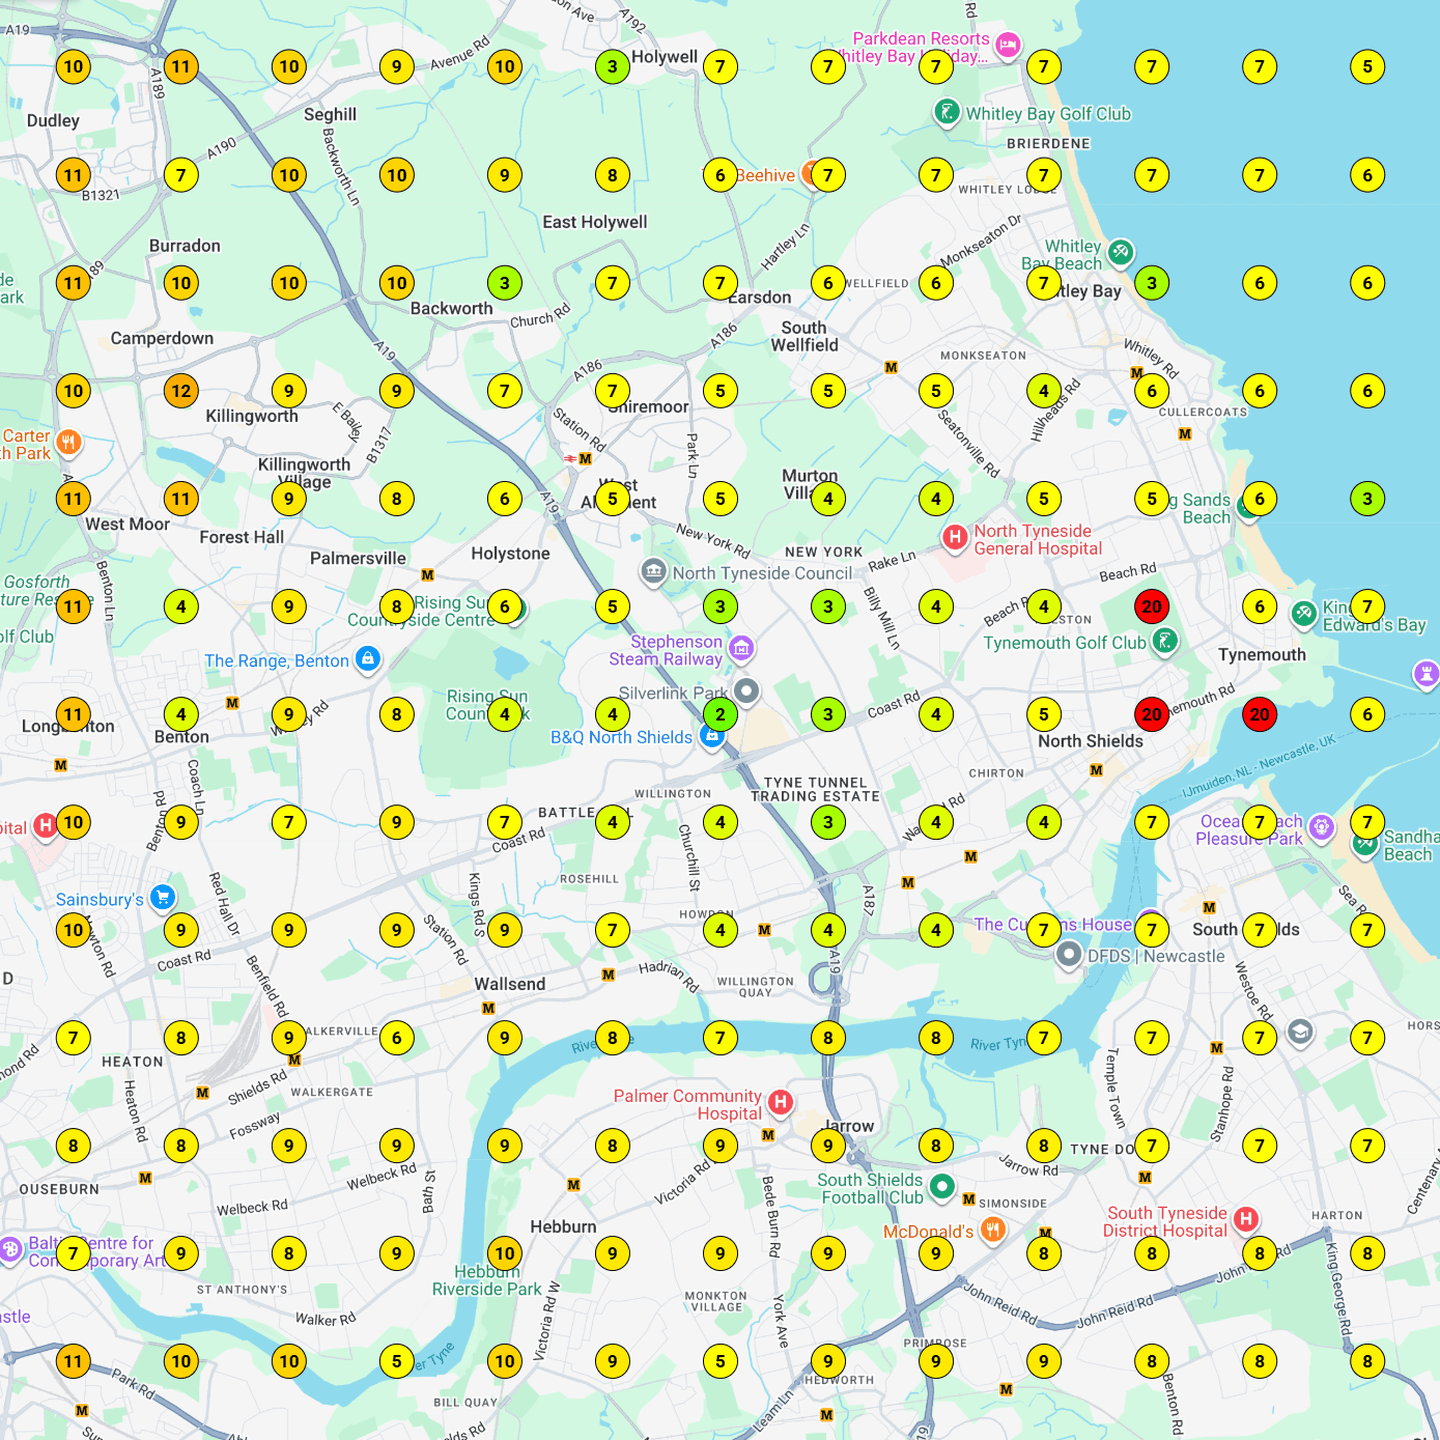Viewport: 1440px width, 1440px height.
Task: Click the "Palmersville" place label
Action: click(358, 558)
